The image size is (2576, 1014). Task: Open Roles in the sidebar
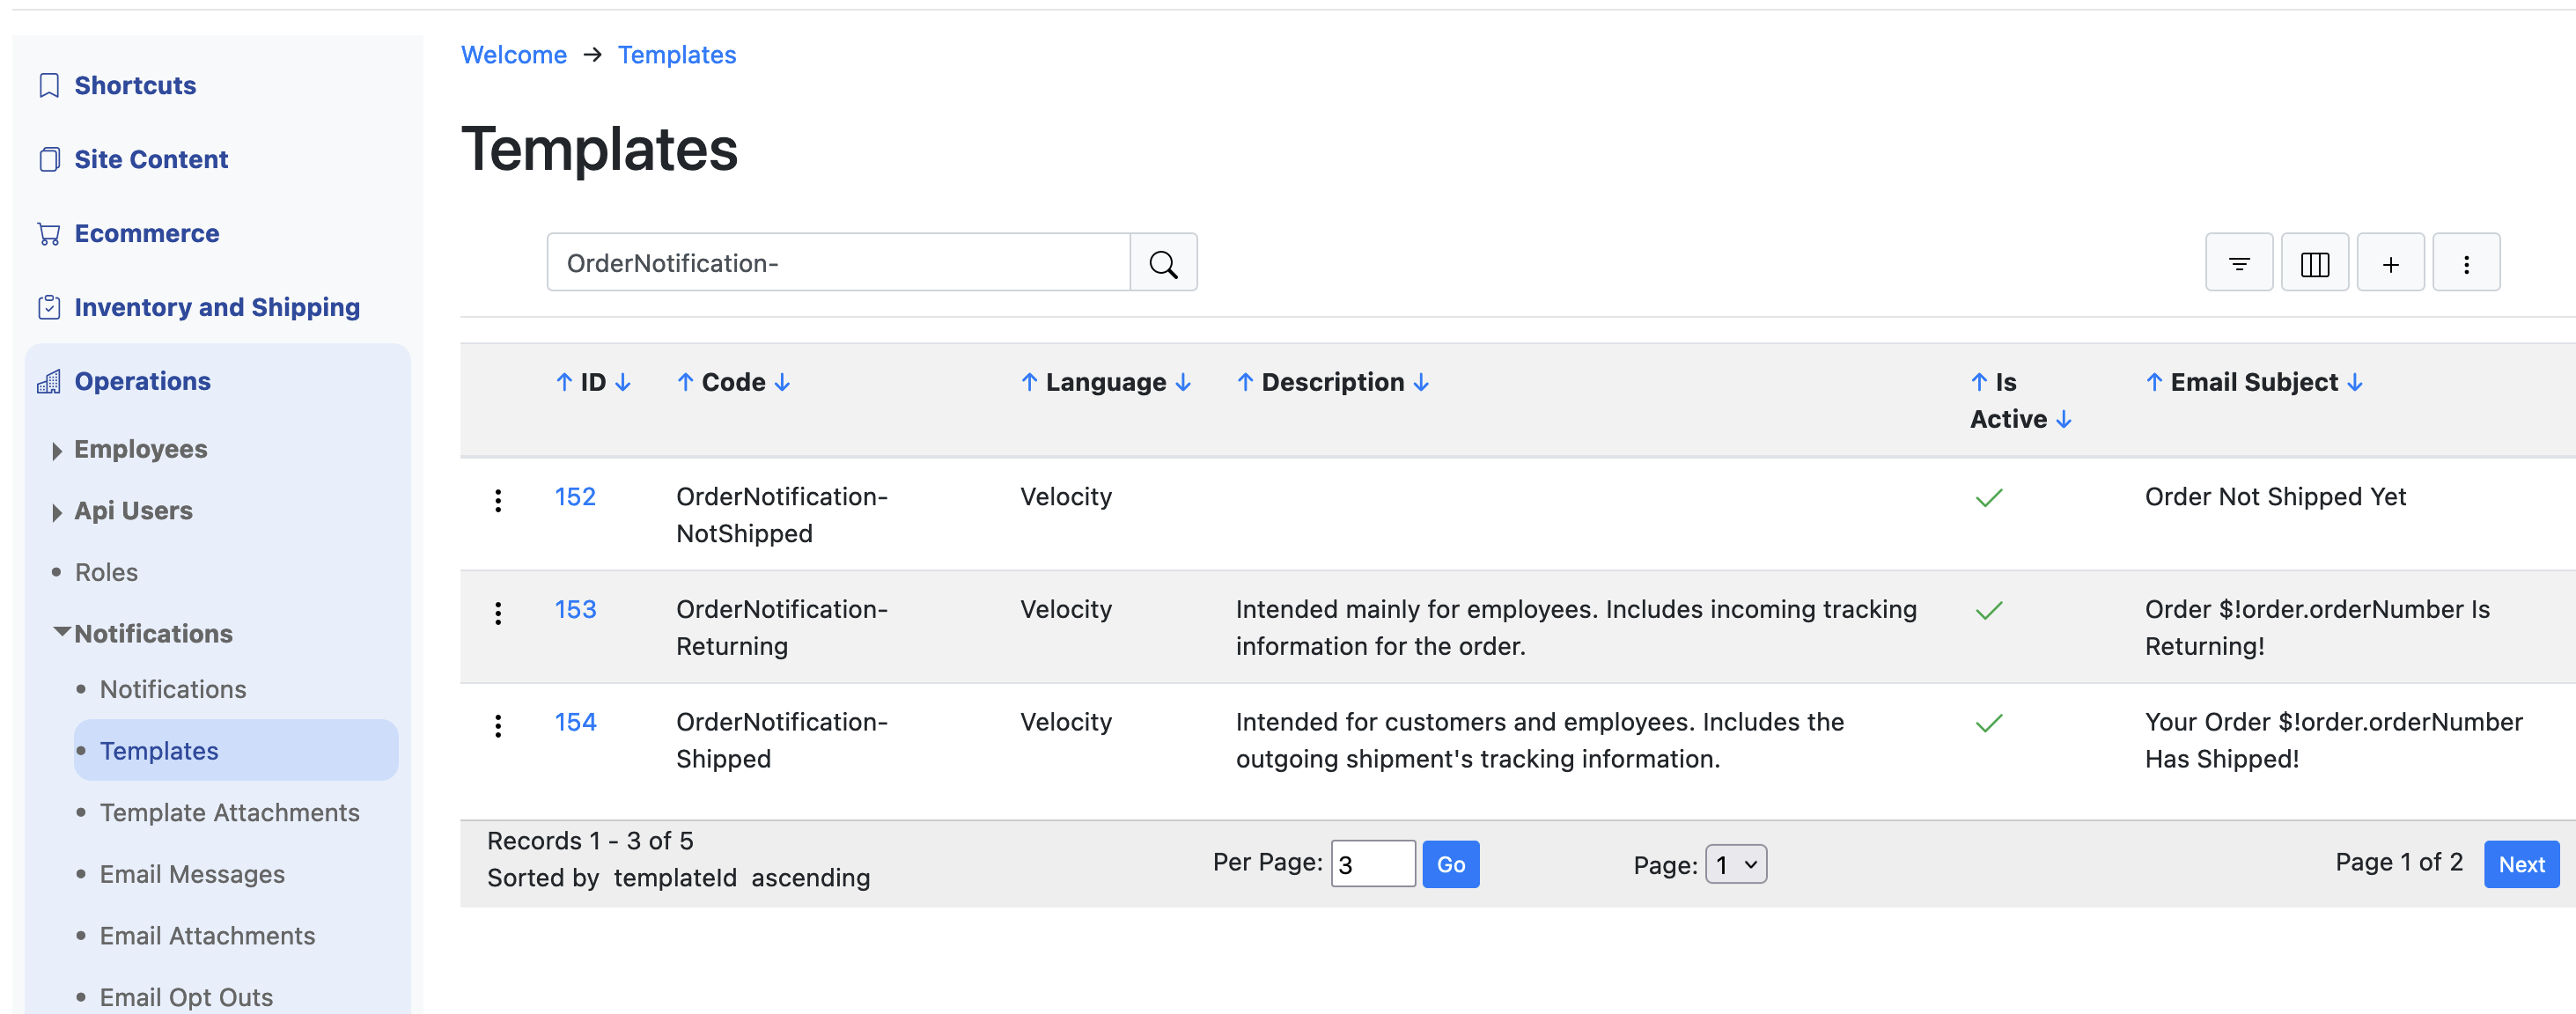(106, 572)
